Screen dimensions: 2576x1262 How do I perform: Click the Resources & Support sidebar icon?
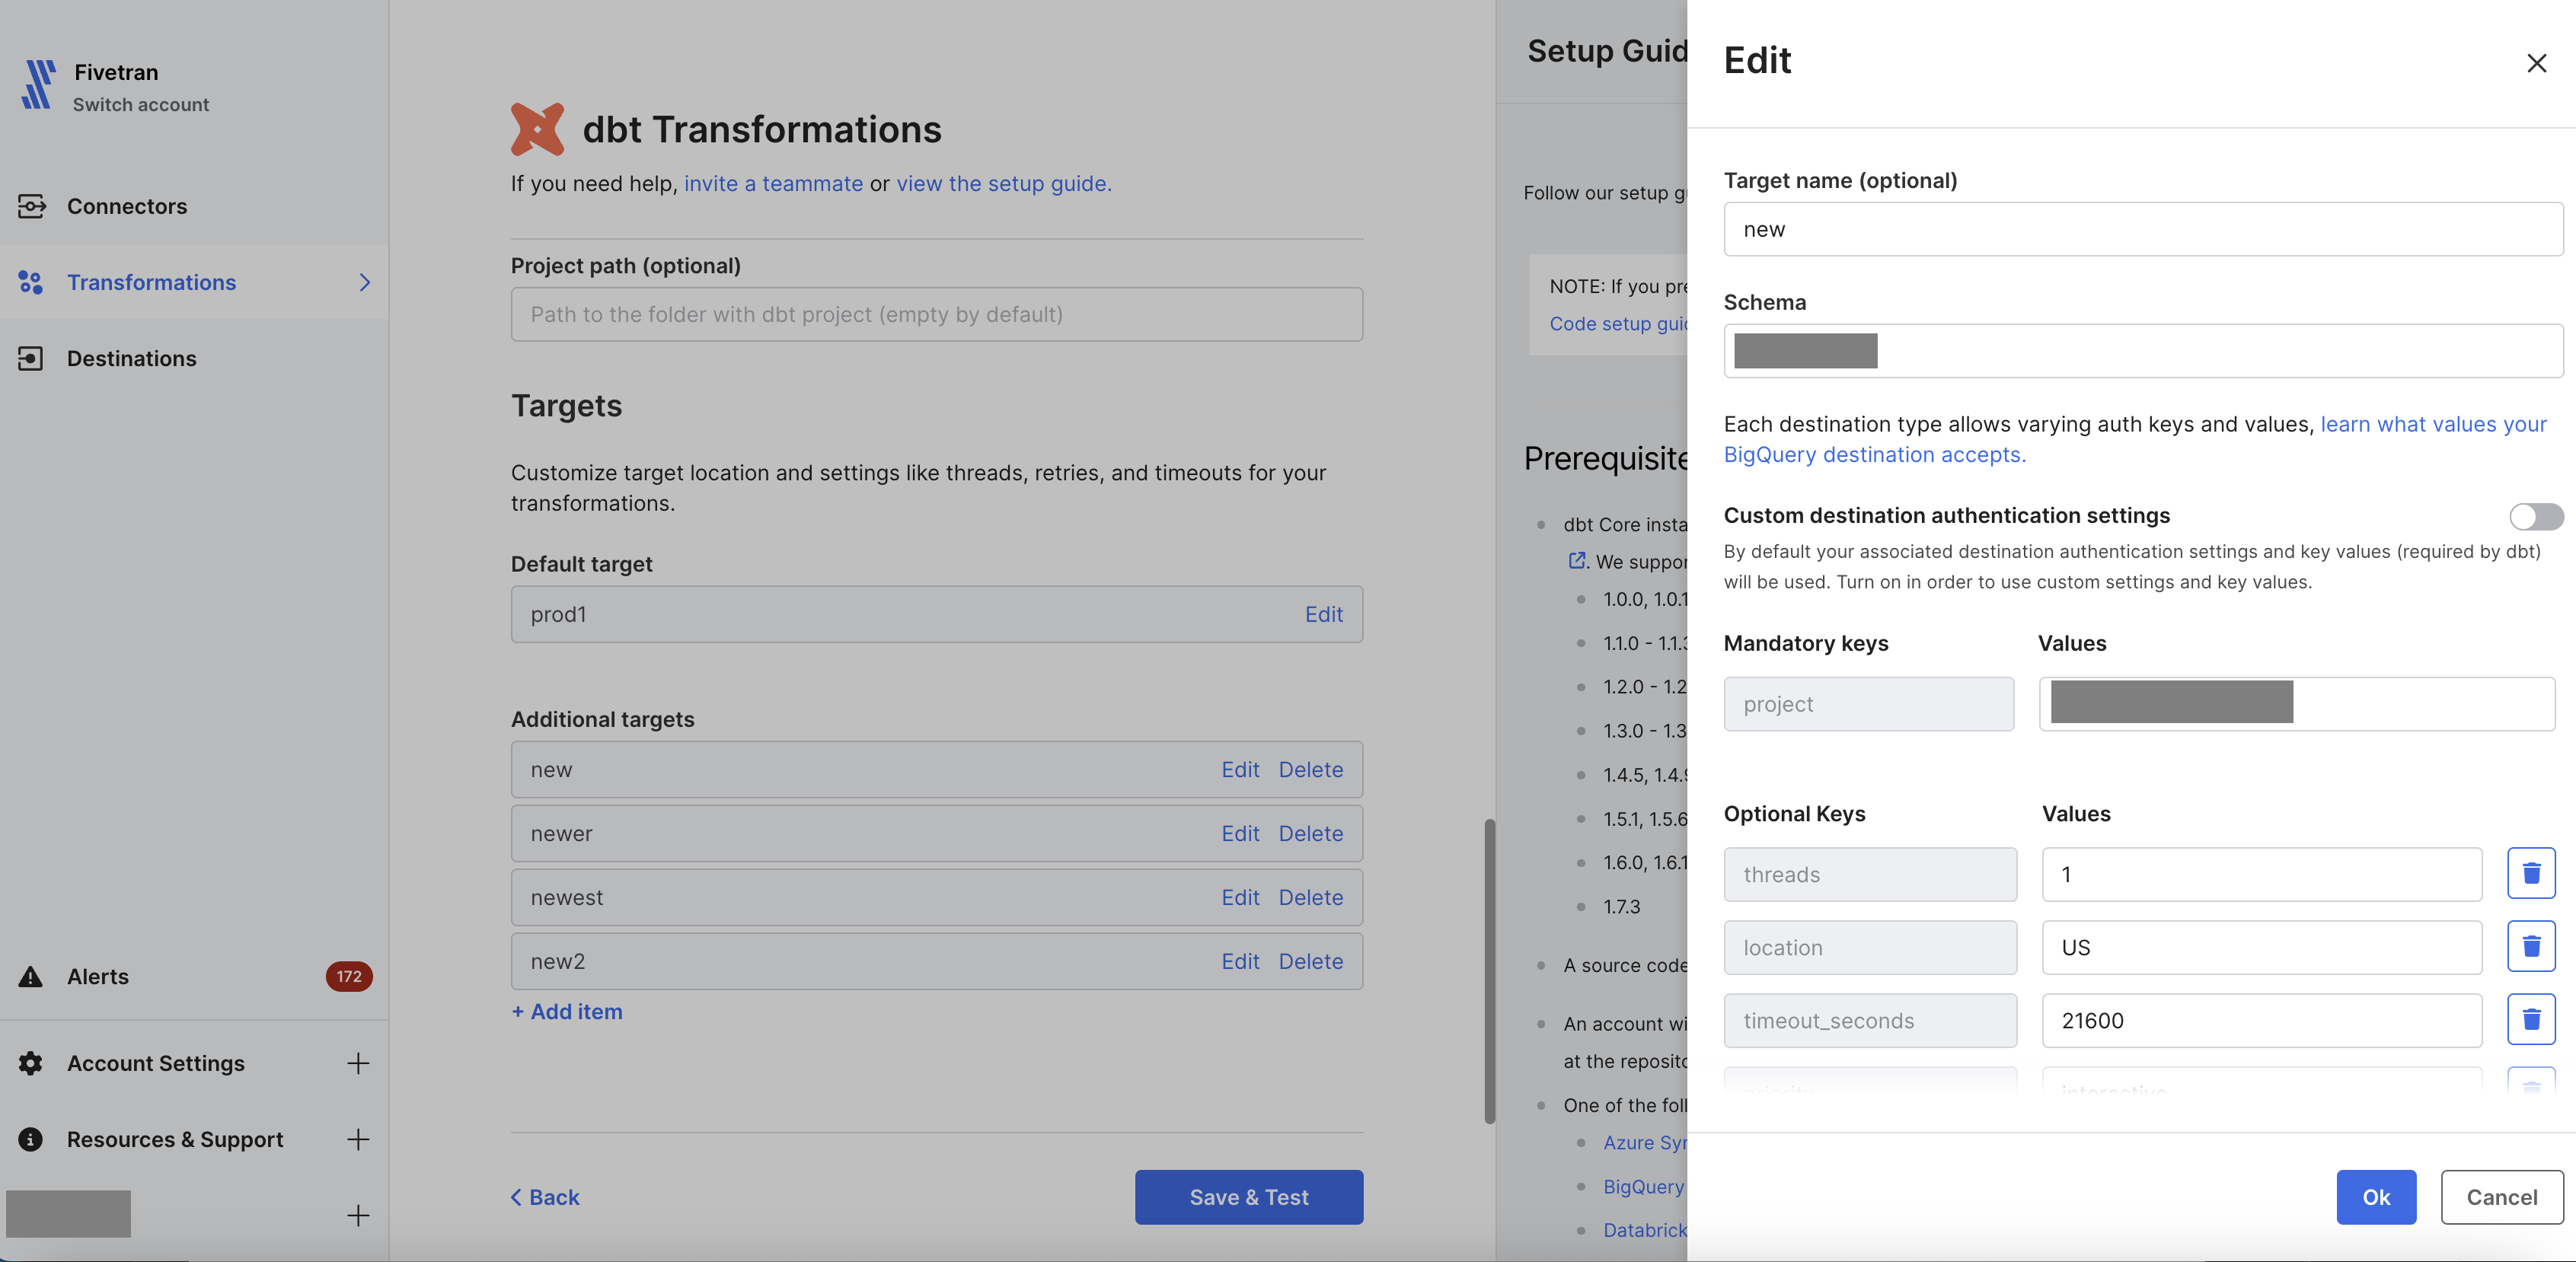(31, 1137)
